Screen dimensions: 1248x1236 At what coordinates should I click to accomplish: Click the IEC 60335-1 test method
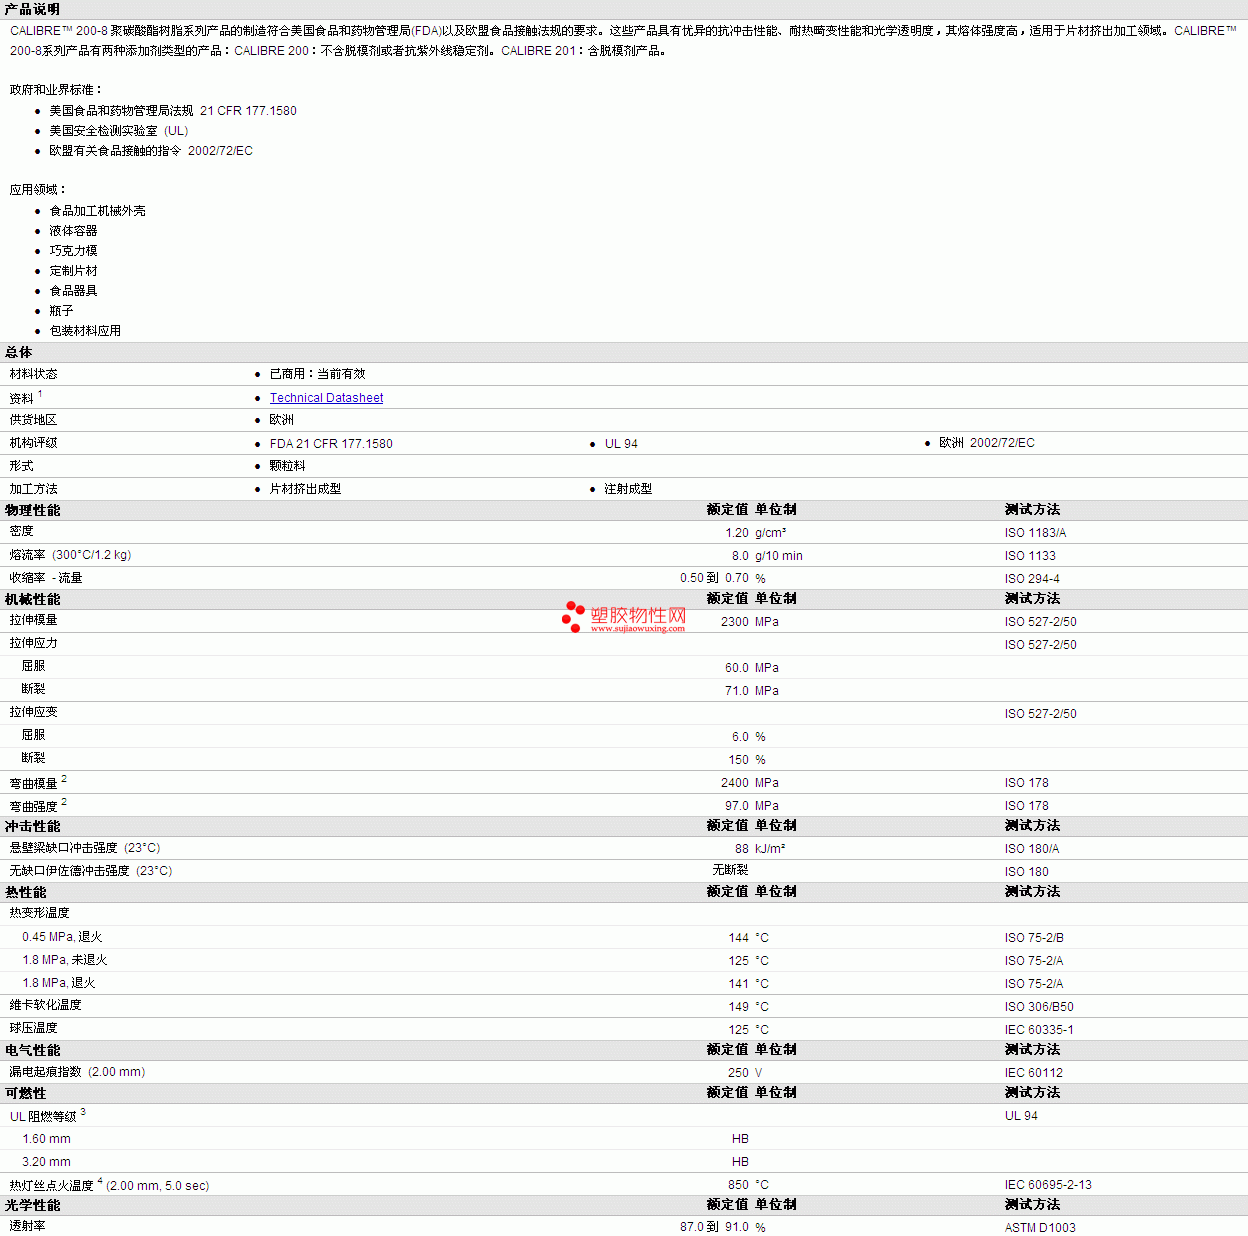coord(1039,1030)
